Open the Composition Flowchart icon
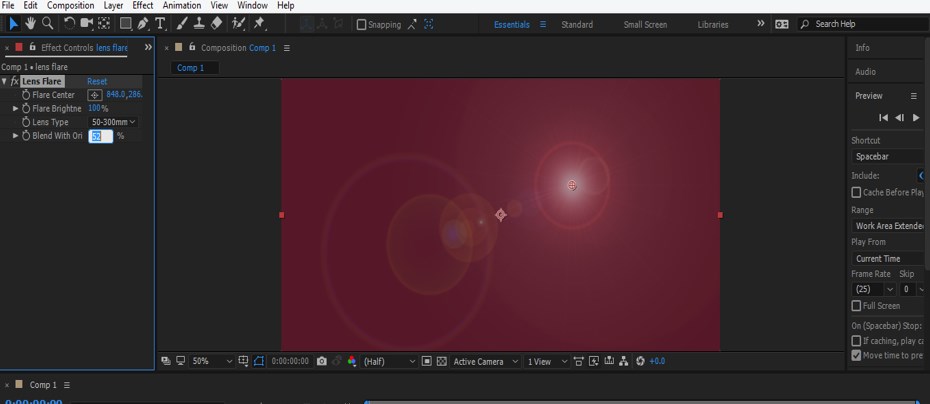 click(x=624, y=361)
